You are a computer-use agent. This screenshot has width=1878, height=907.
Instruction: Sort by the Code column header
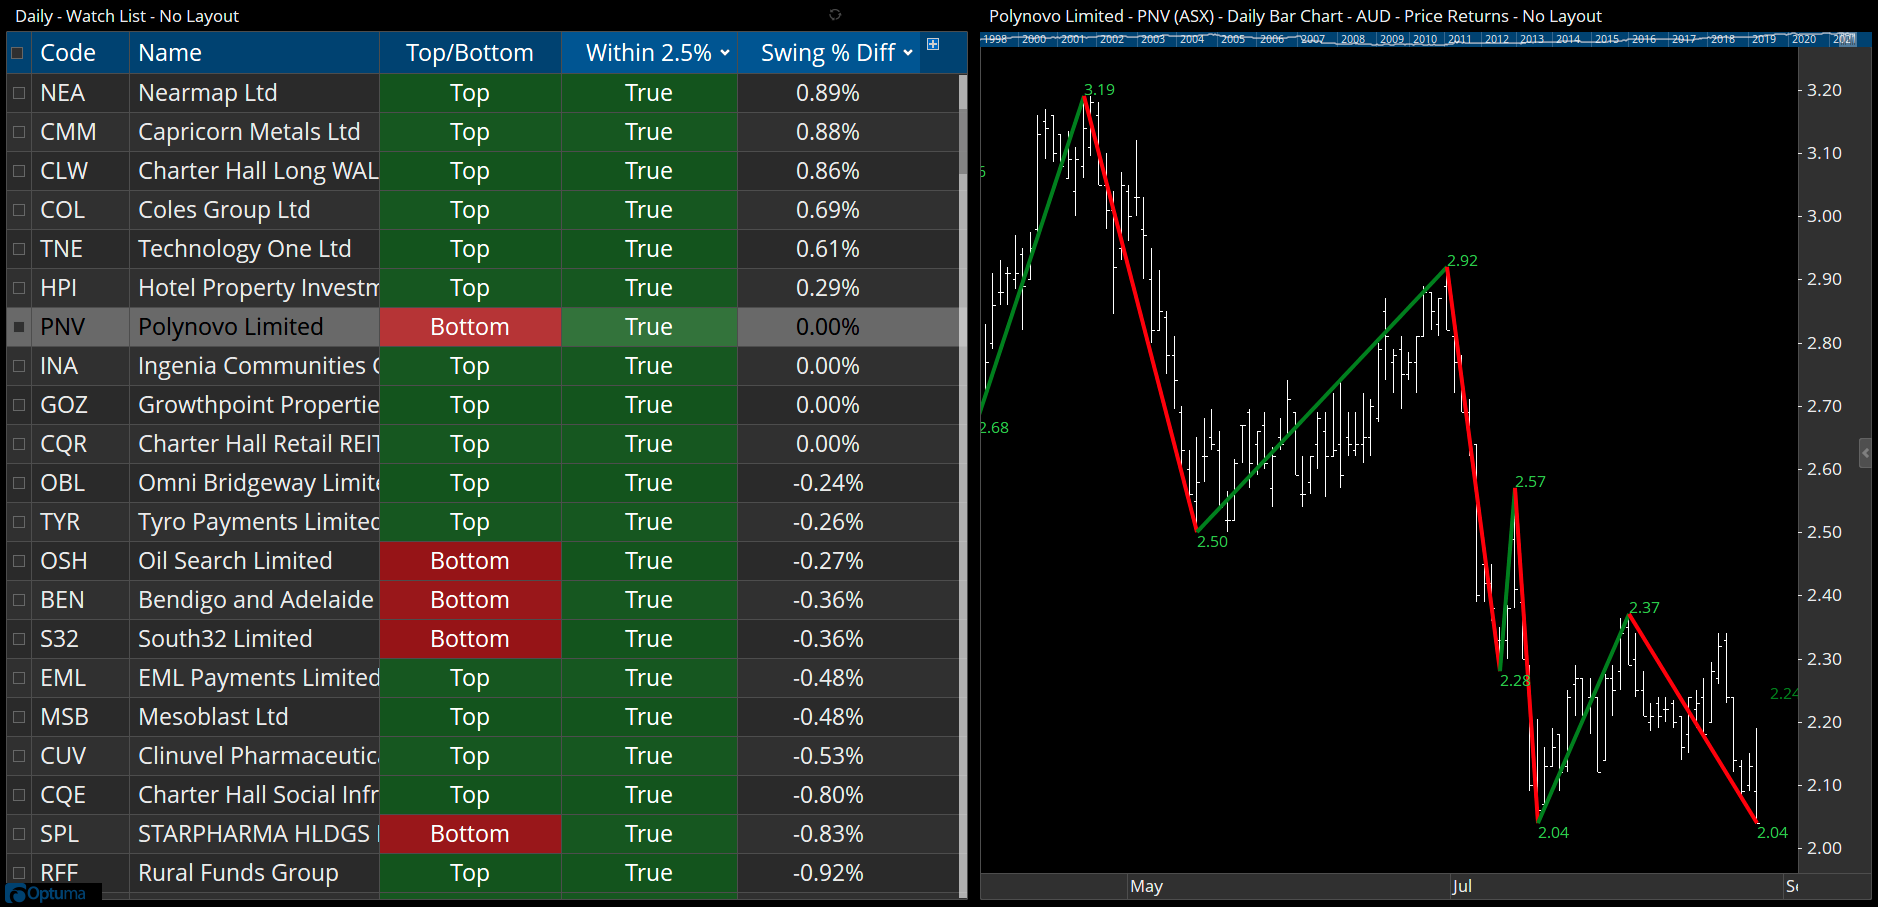pyautogui.click(x=80, y=53)
